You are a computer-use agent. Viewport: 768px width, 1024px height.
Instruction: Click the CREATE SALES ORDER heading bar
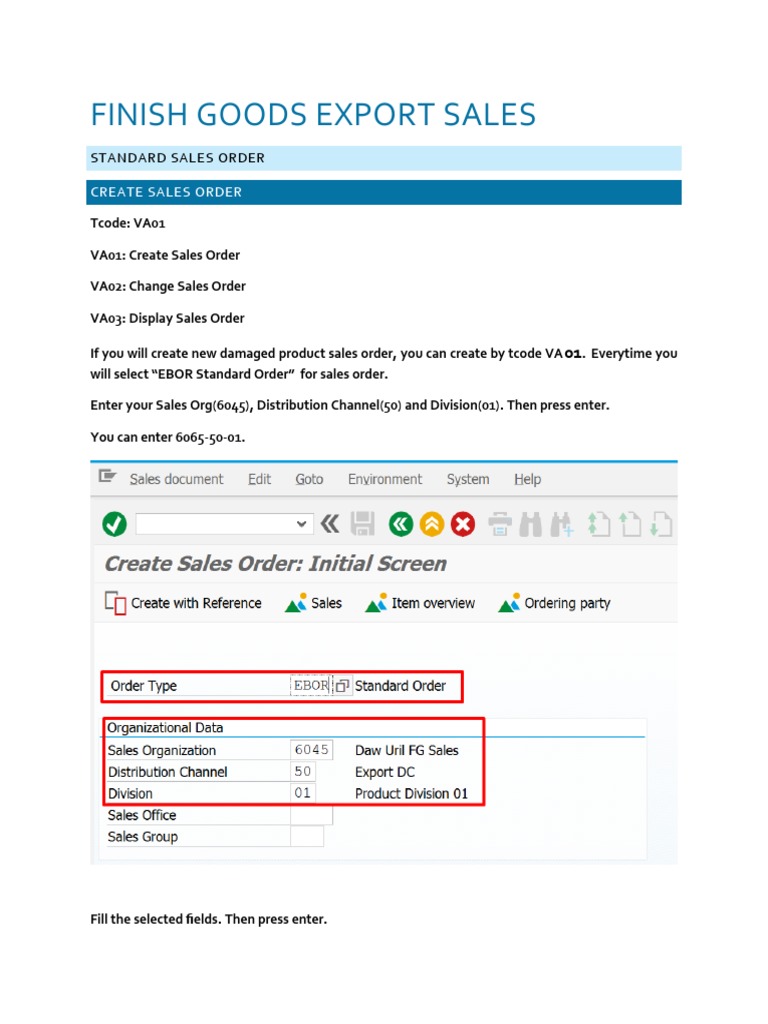tap(383, 192)
